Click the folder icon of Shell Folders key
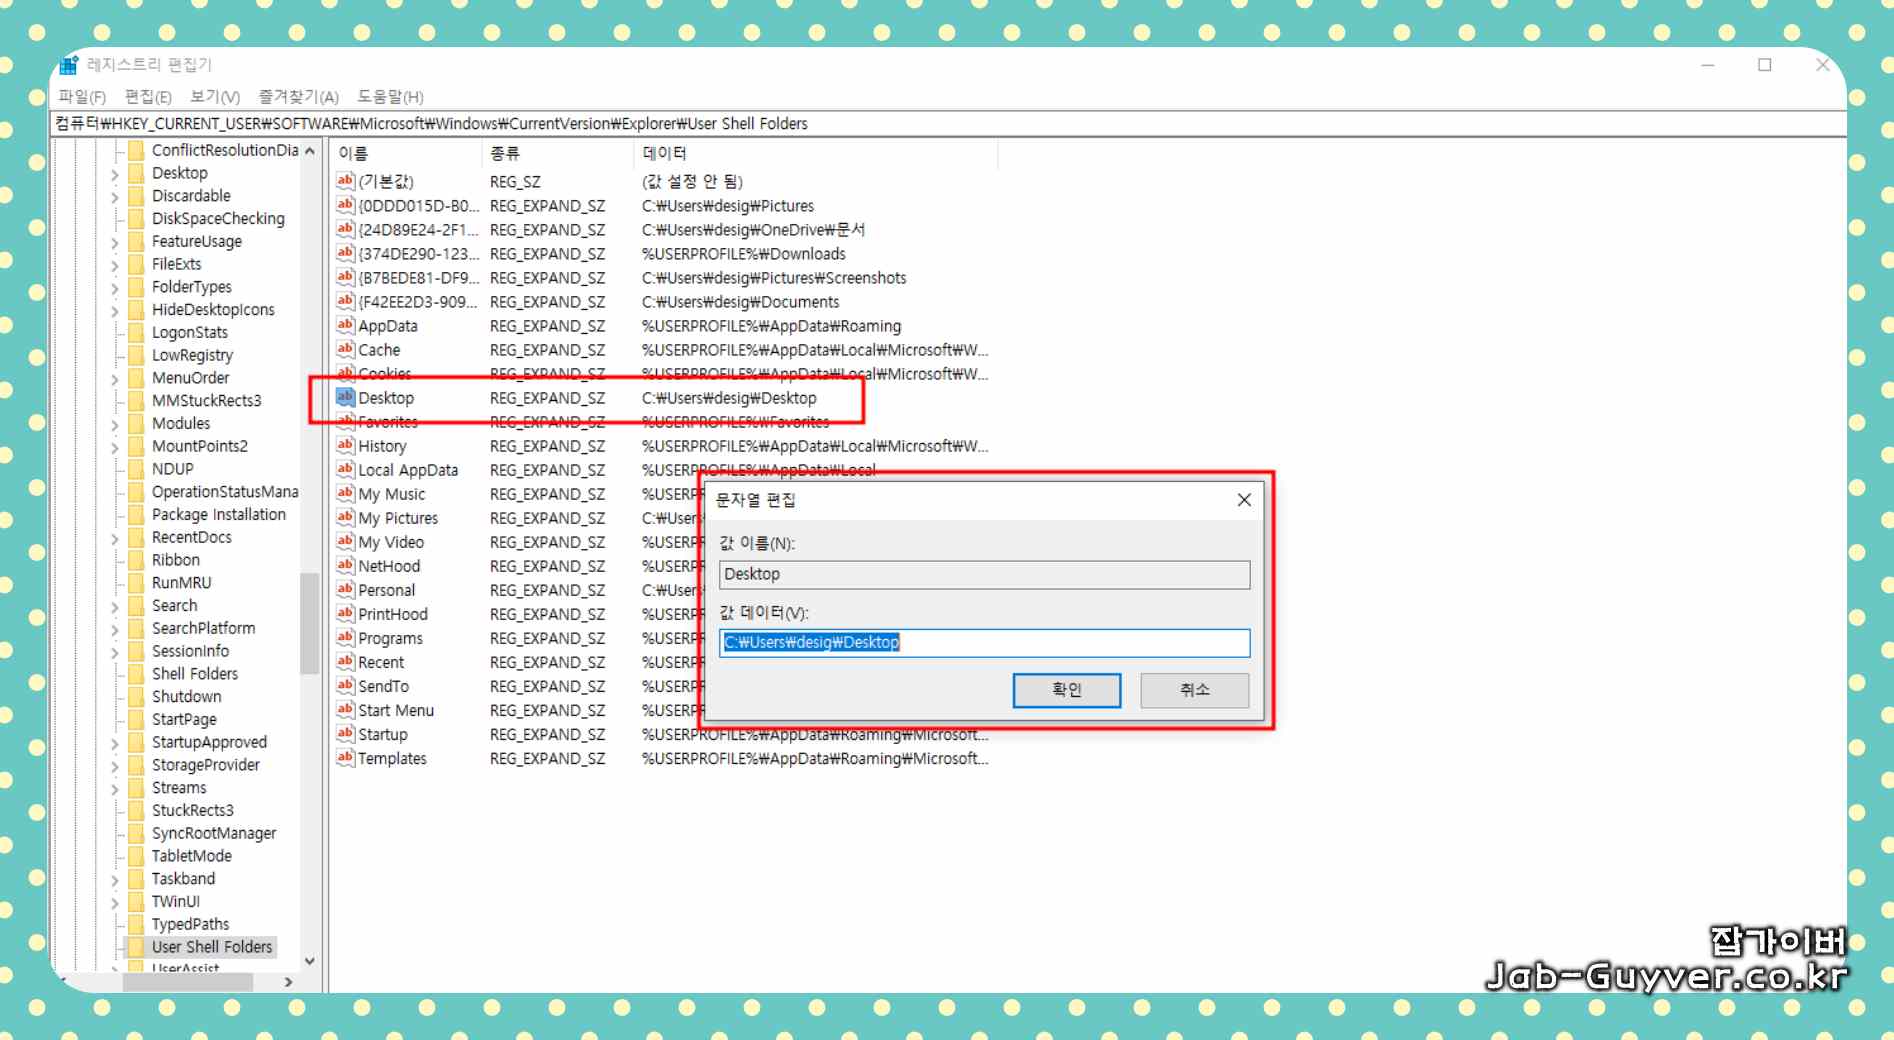Screen dimensions: 1894x1040 pyautogui.click(x=136, y=673)
